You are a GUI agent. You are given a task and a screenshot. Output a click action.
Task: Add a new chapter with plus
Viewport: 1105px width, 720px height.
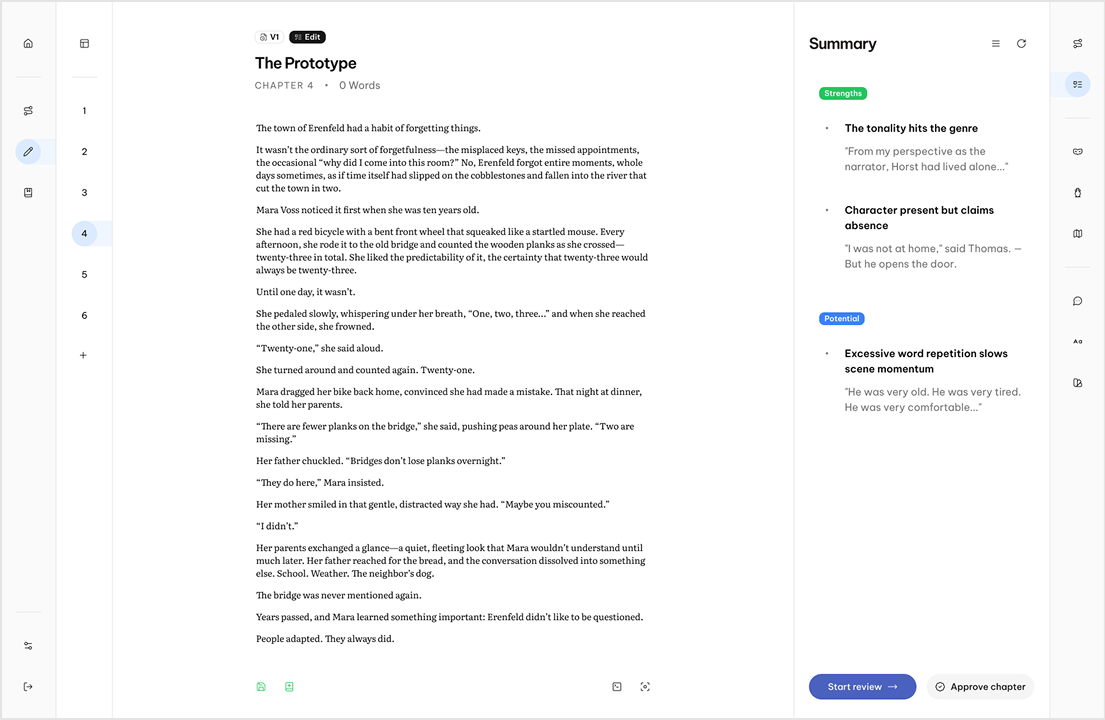click(83, 356)
